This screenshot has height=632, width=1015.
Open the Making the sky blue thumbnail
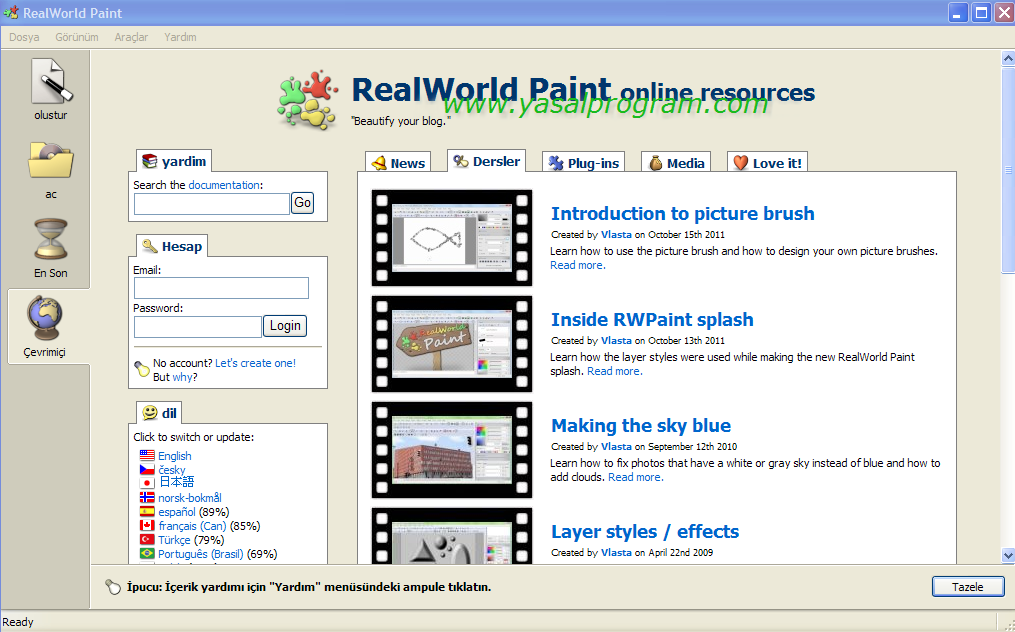tap(452, 450)
